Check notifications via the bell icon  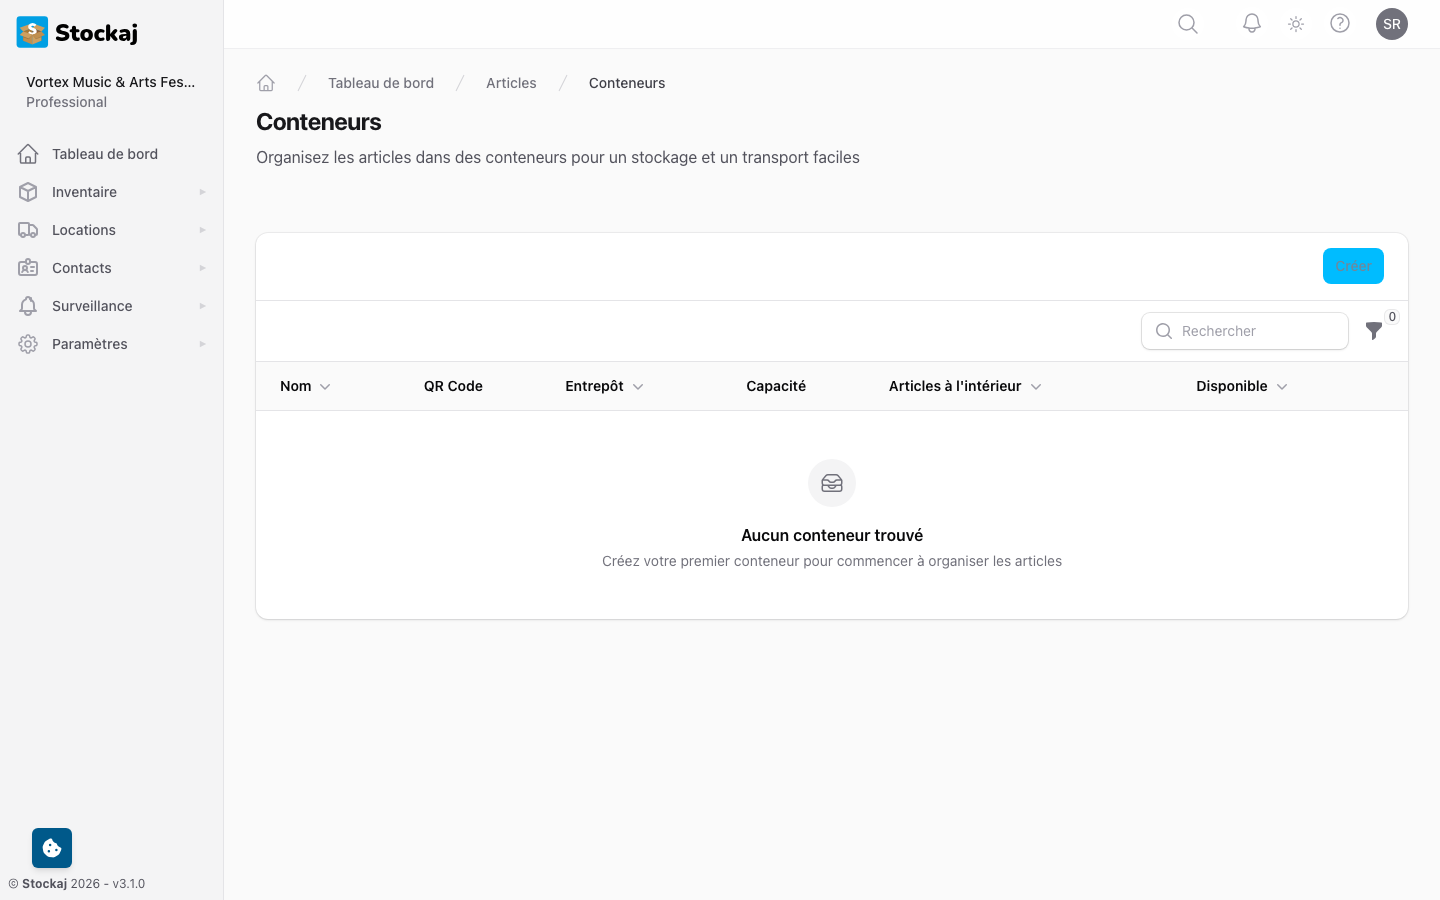[x=1251, y=23]
